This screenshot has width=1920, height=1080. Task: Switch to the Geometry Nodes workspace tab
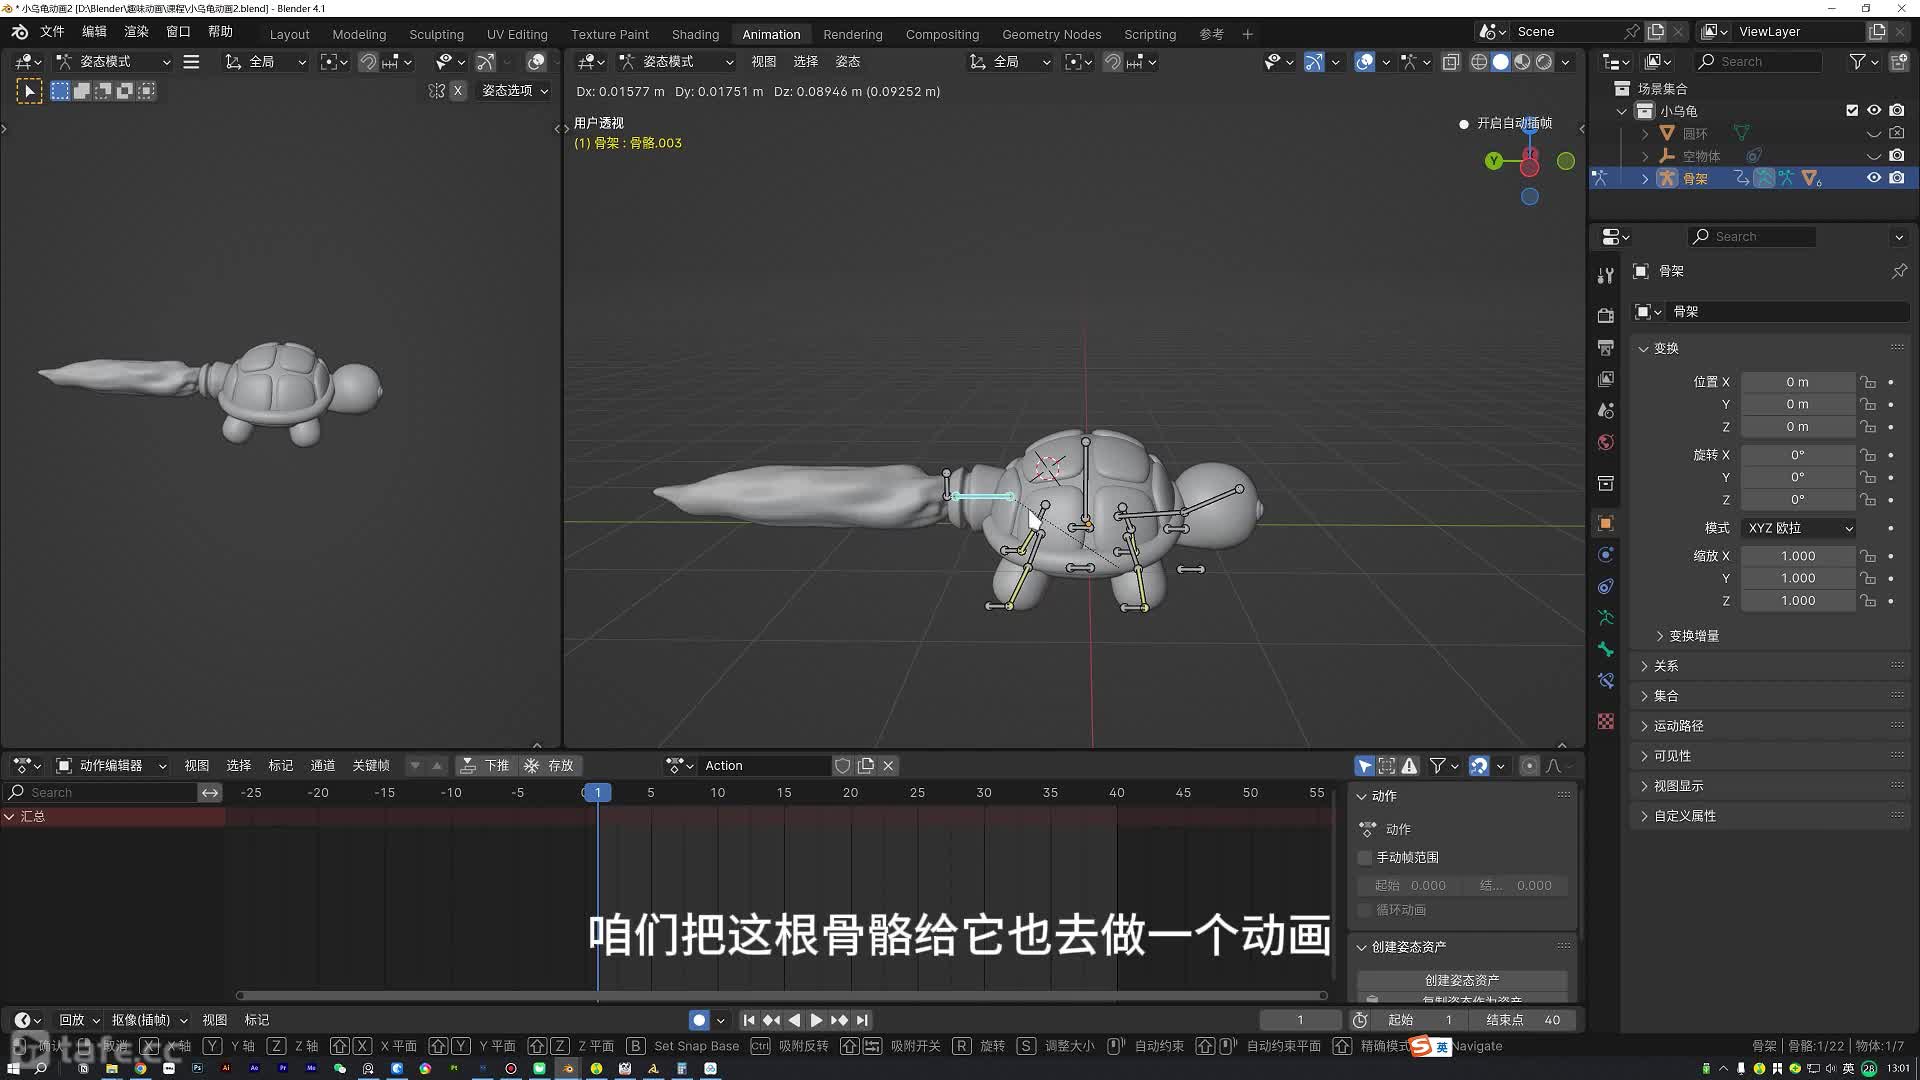click(1051, 34)
